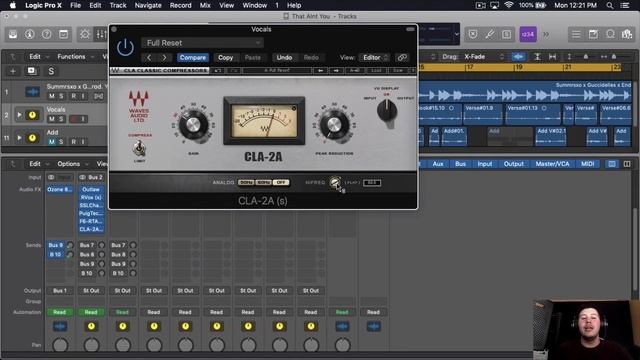Toggle the waveform zoom button
This screenshot has width=640, height=360.
coord(519,57)
